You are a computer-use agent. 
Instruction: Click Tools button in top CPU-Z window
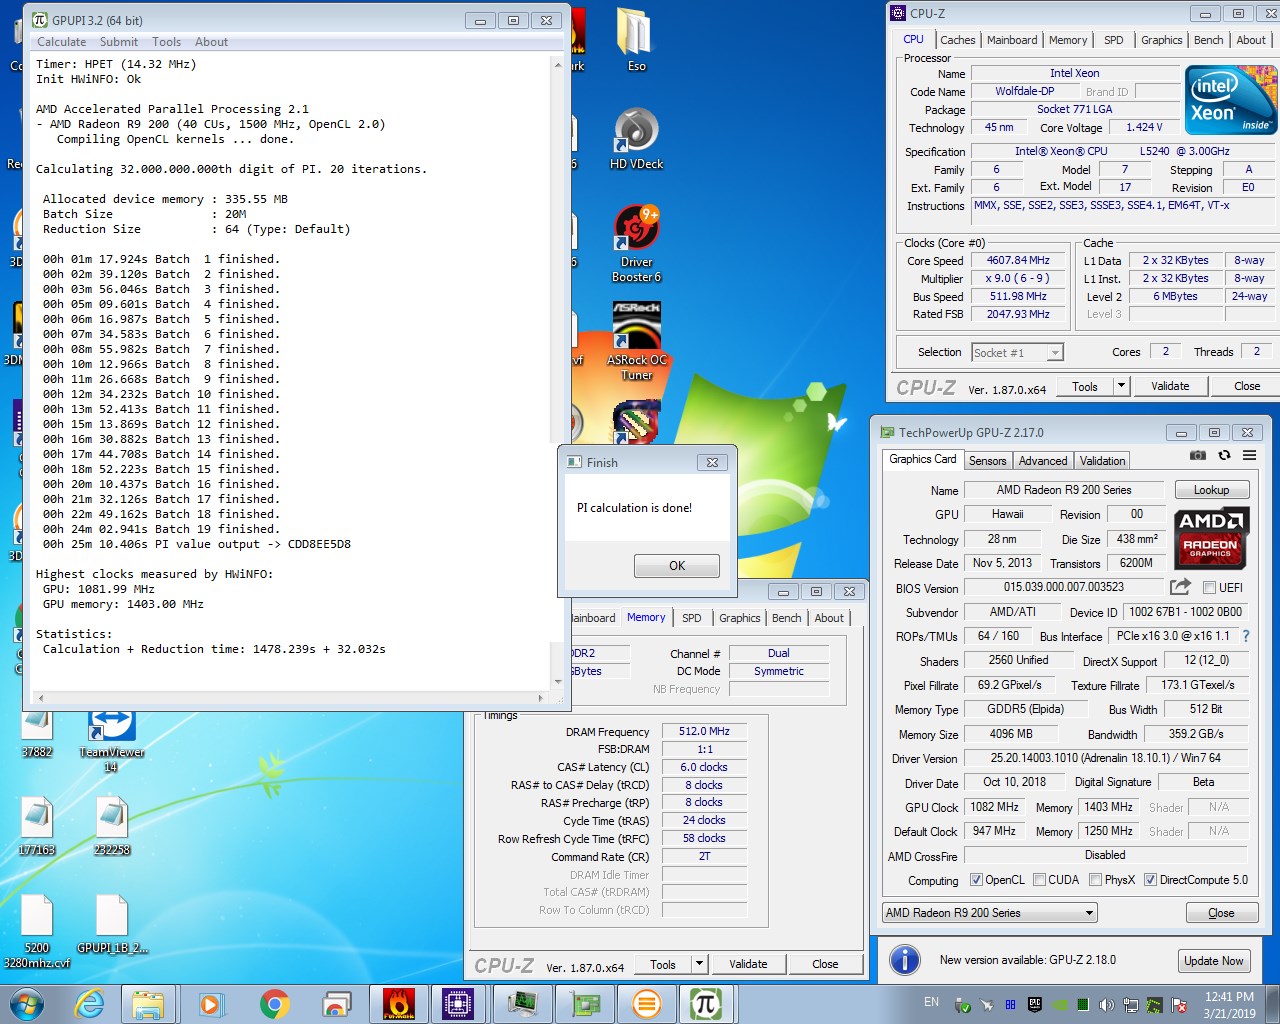1085,386
